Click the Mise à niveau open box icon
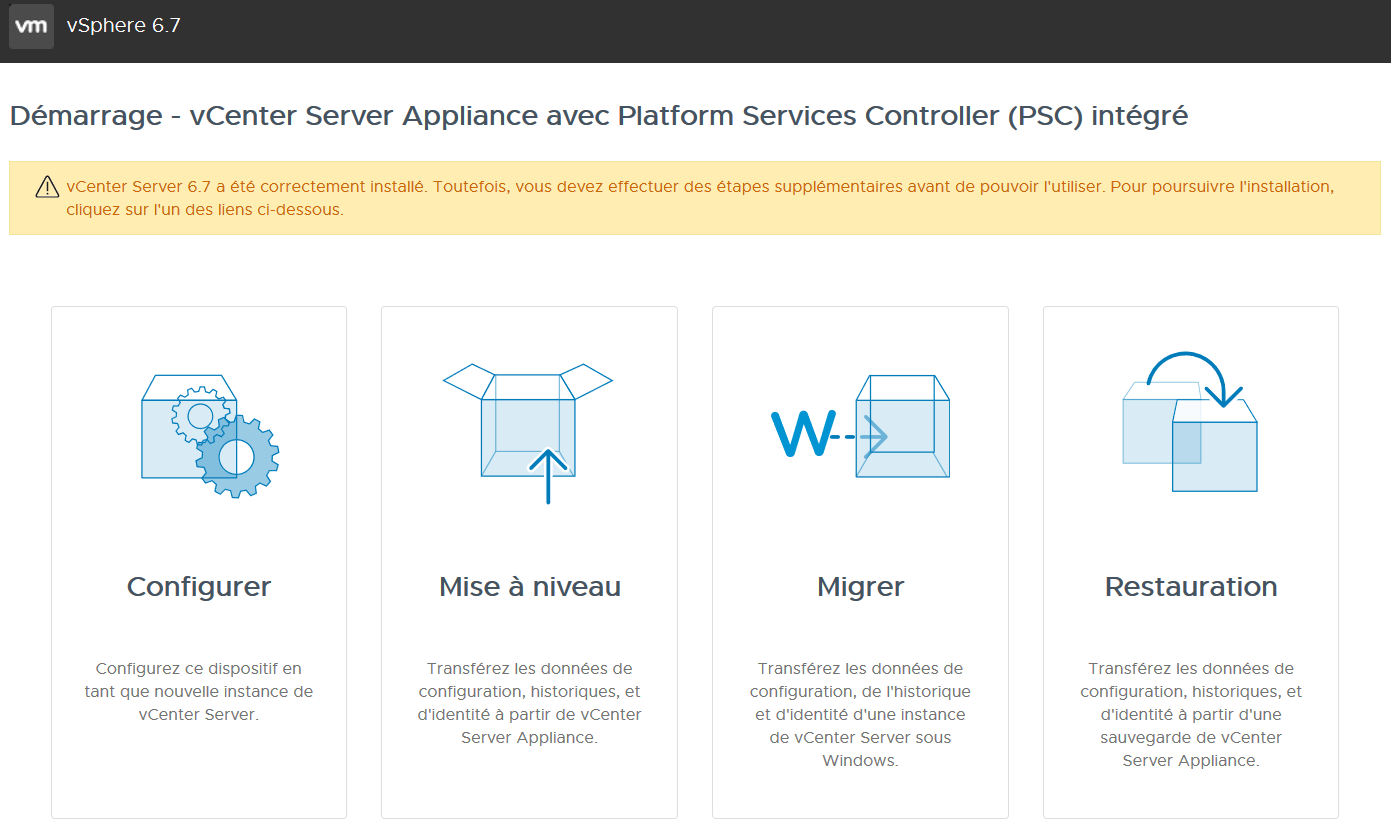The image size is (1391, 834). point(528,433)
